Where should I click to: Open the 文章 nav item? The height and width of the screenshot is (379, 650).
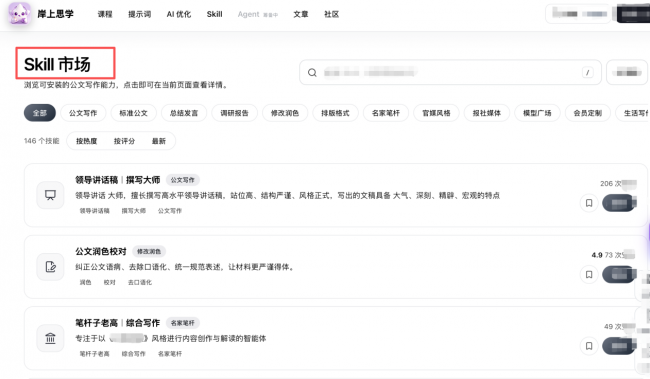(x=301, y=14)
